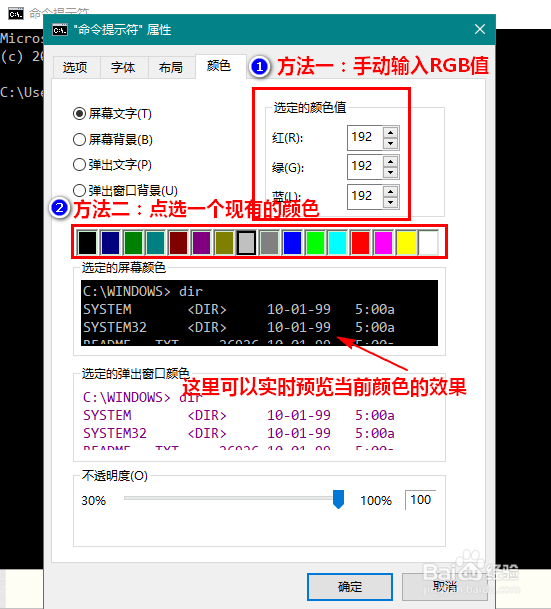Click the 红(R) value input field

point(365,137)
